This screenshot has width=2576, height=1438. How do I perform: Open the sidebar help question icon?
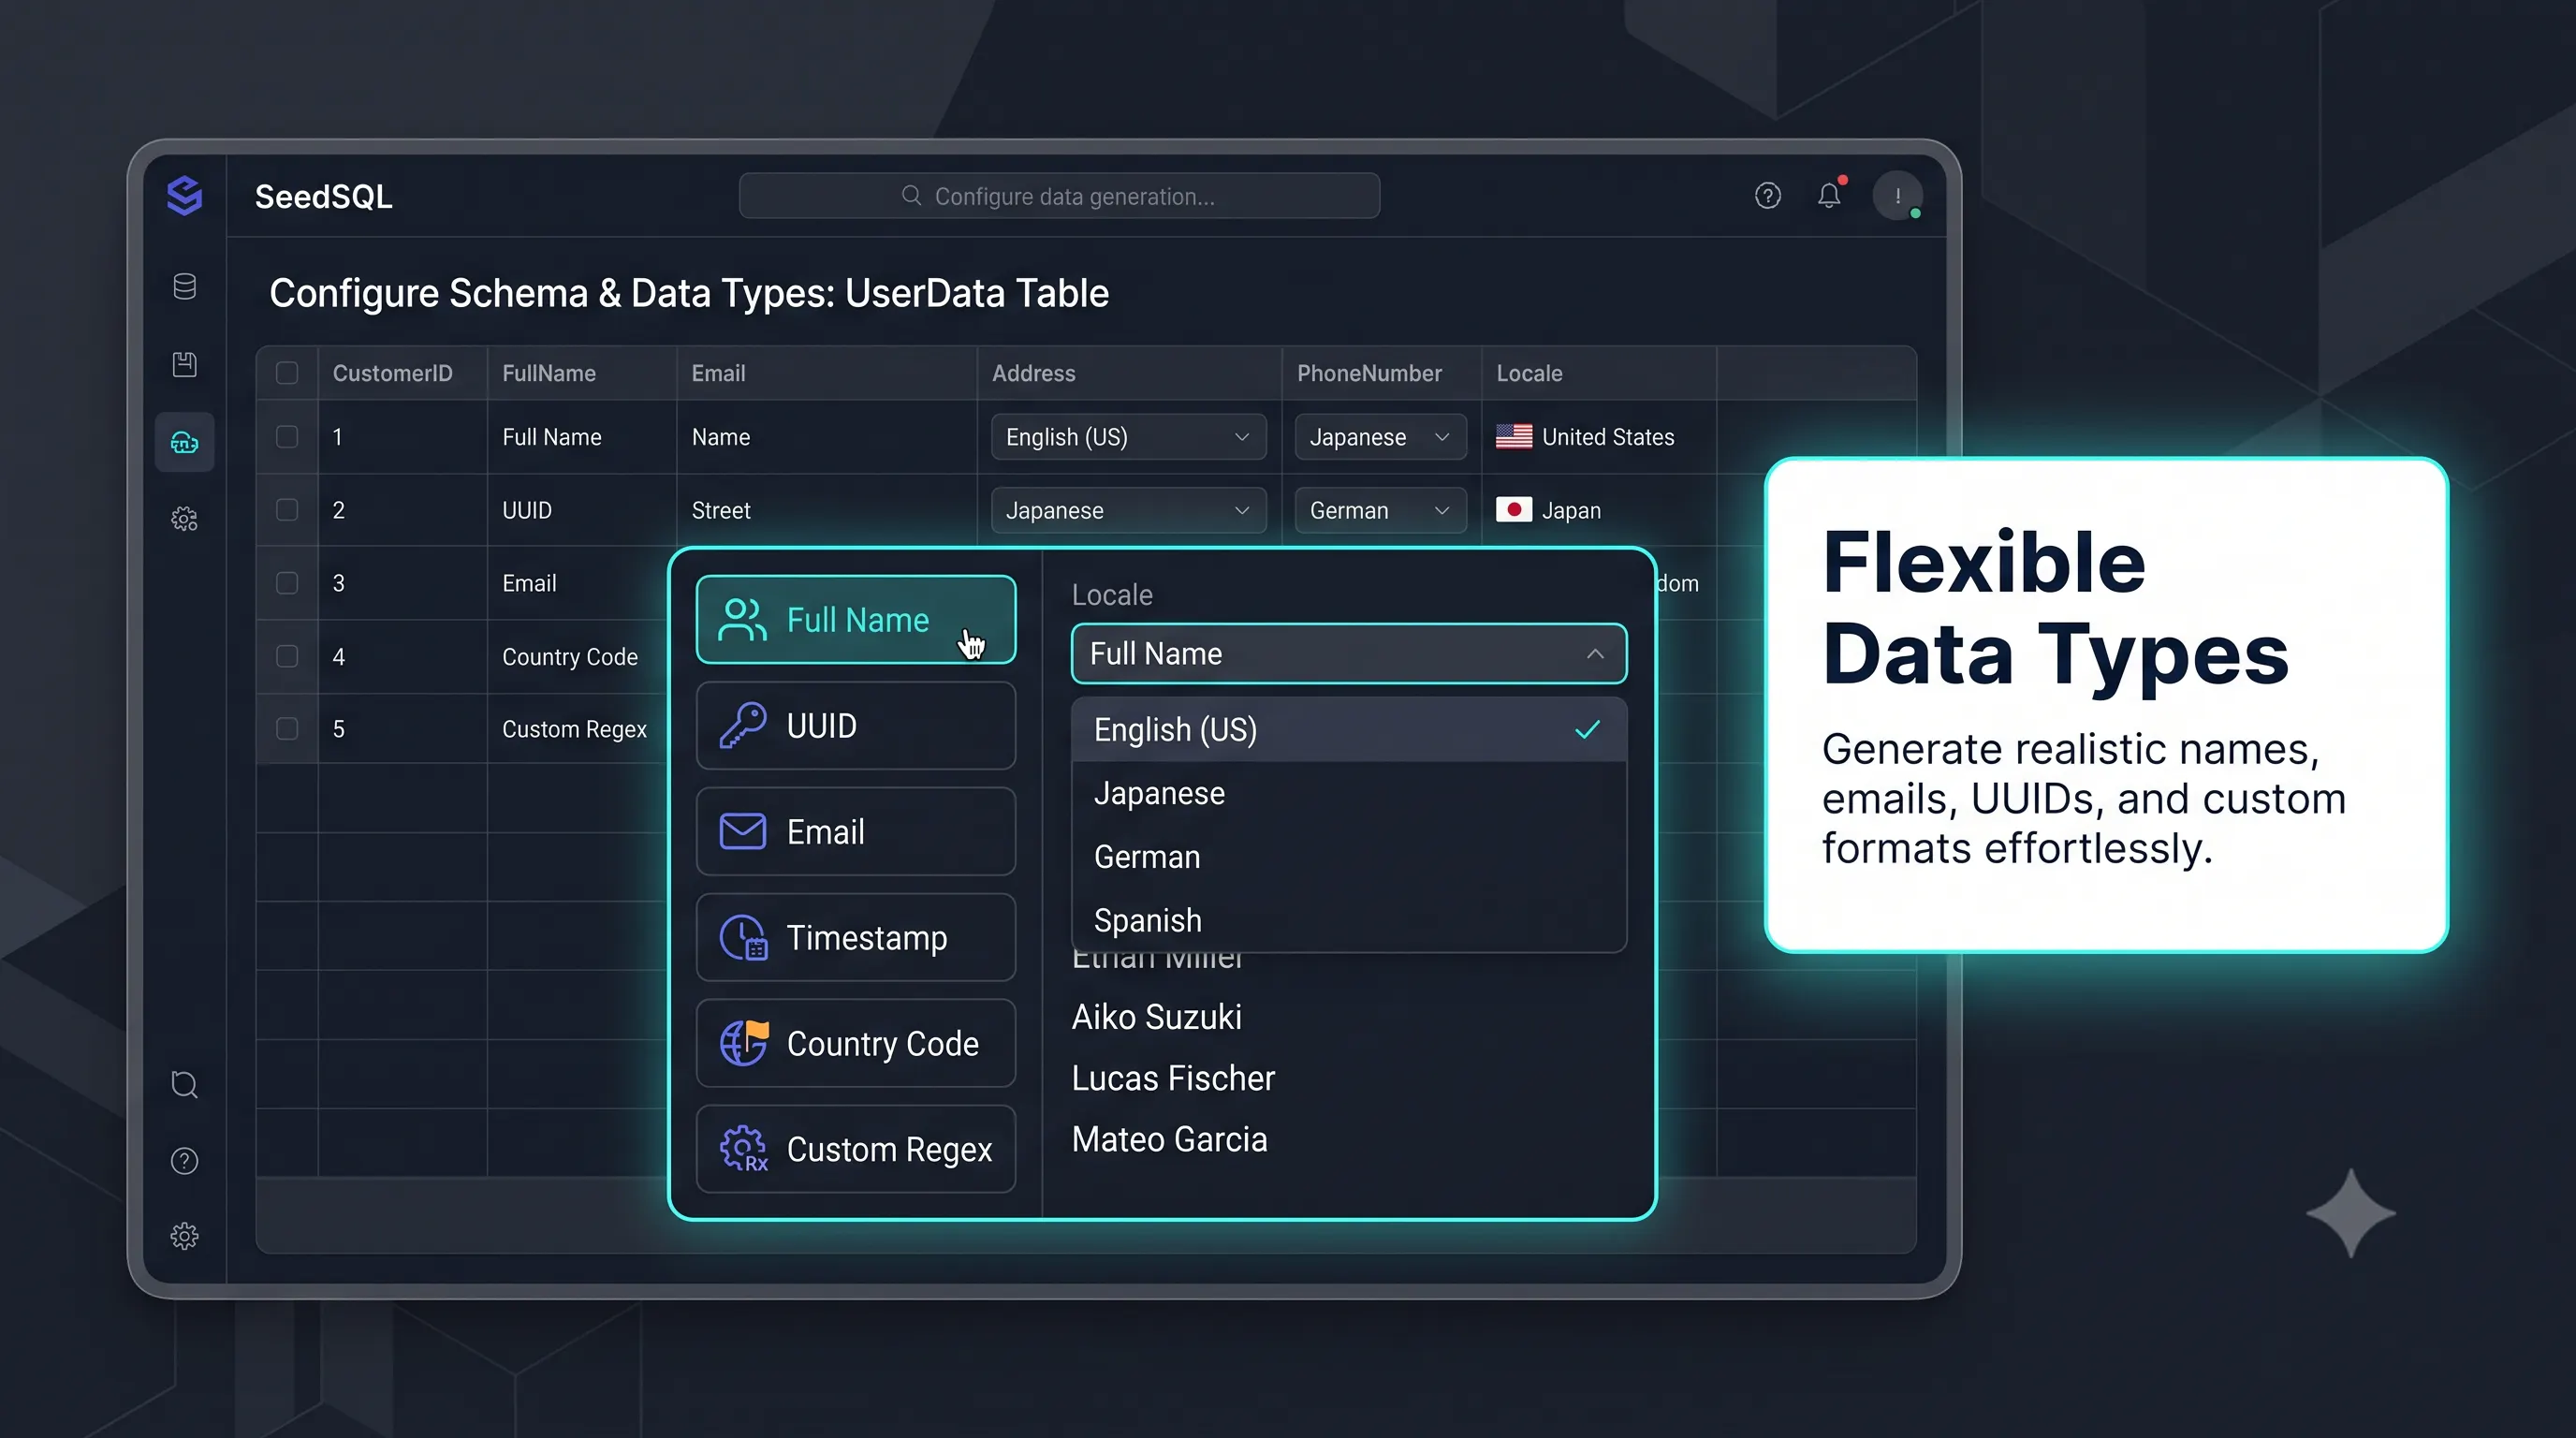pos(184,1161)
